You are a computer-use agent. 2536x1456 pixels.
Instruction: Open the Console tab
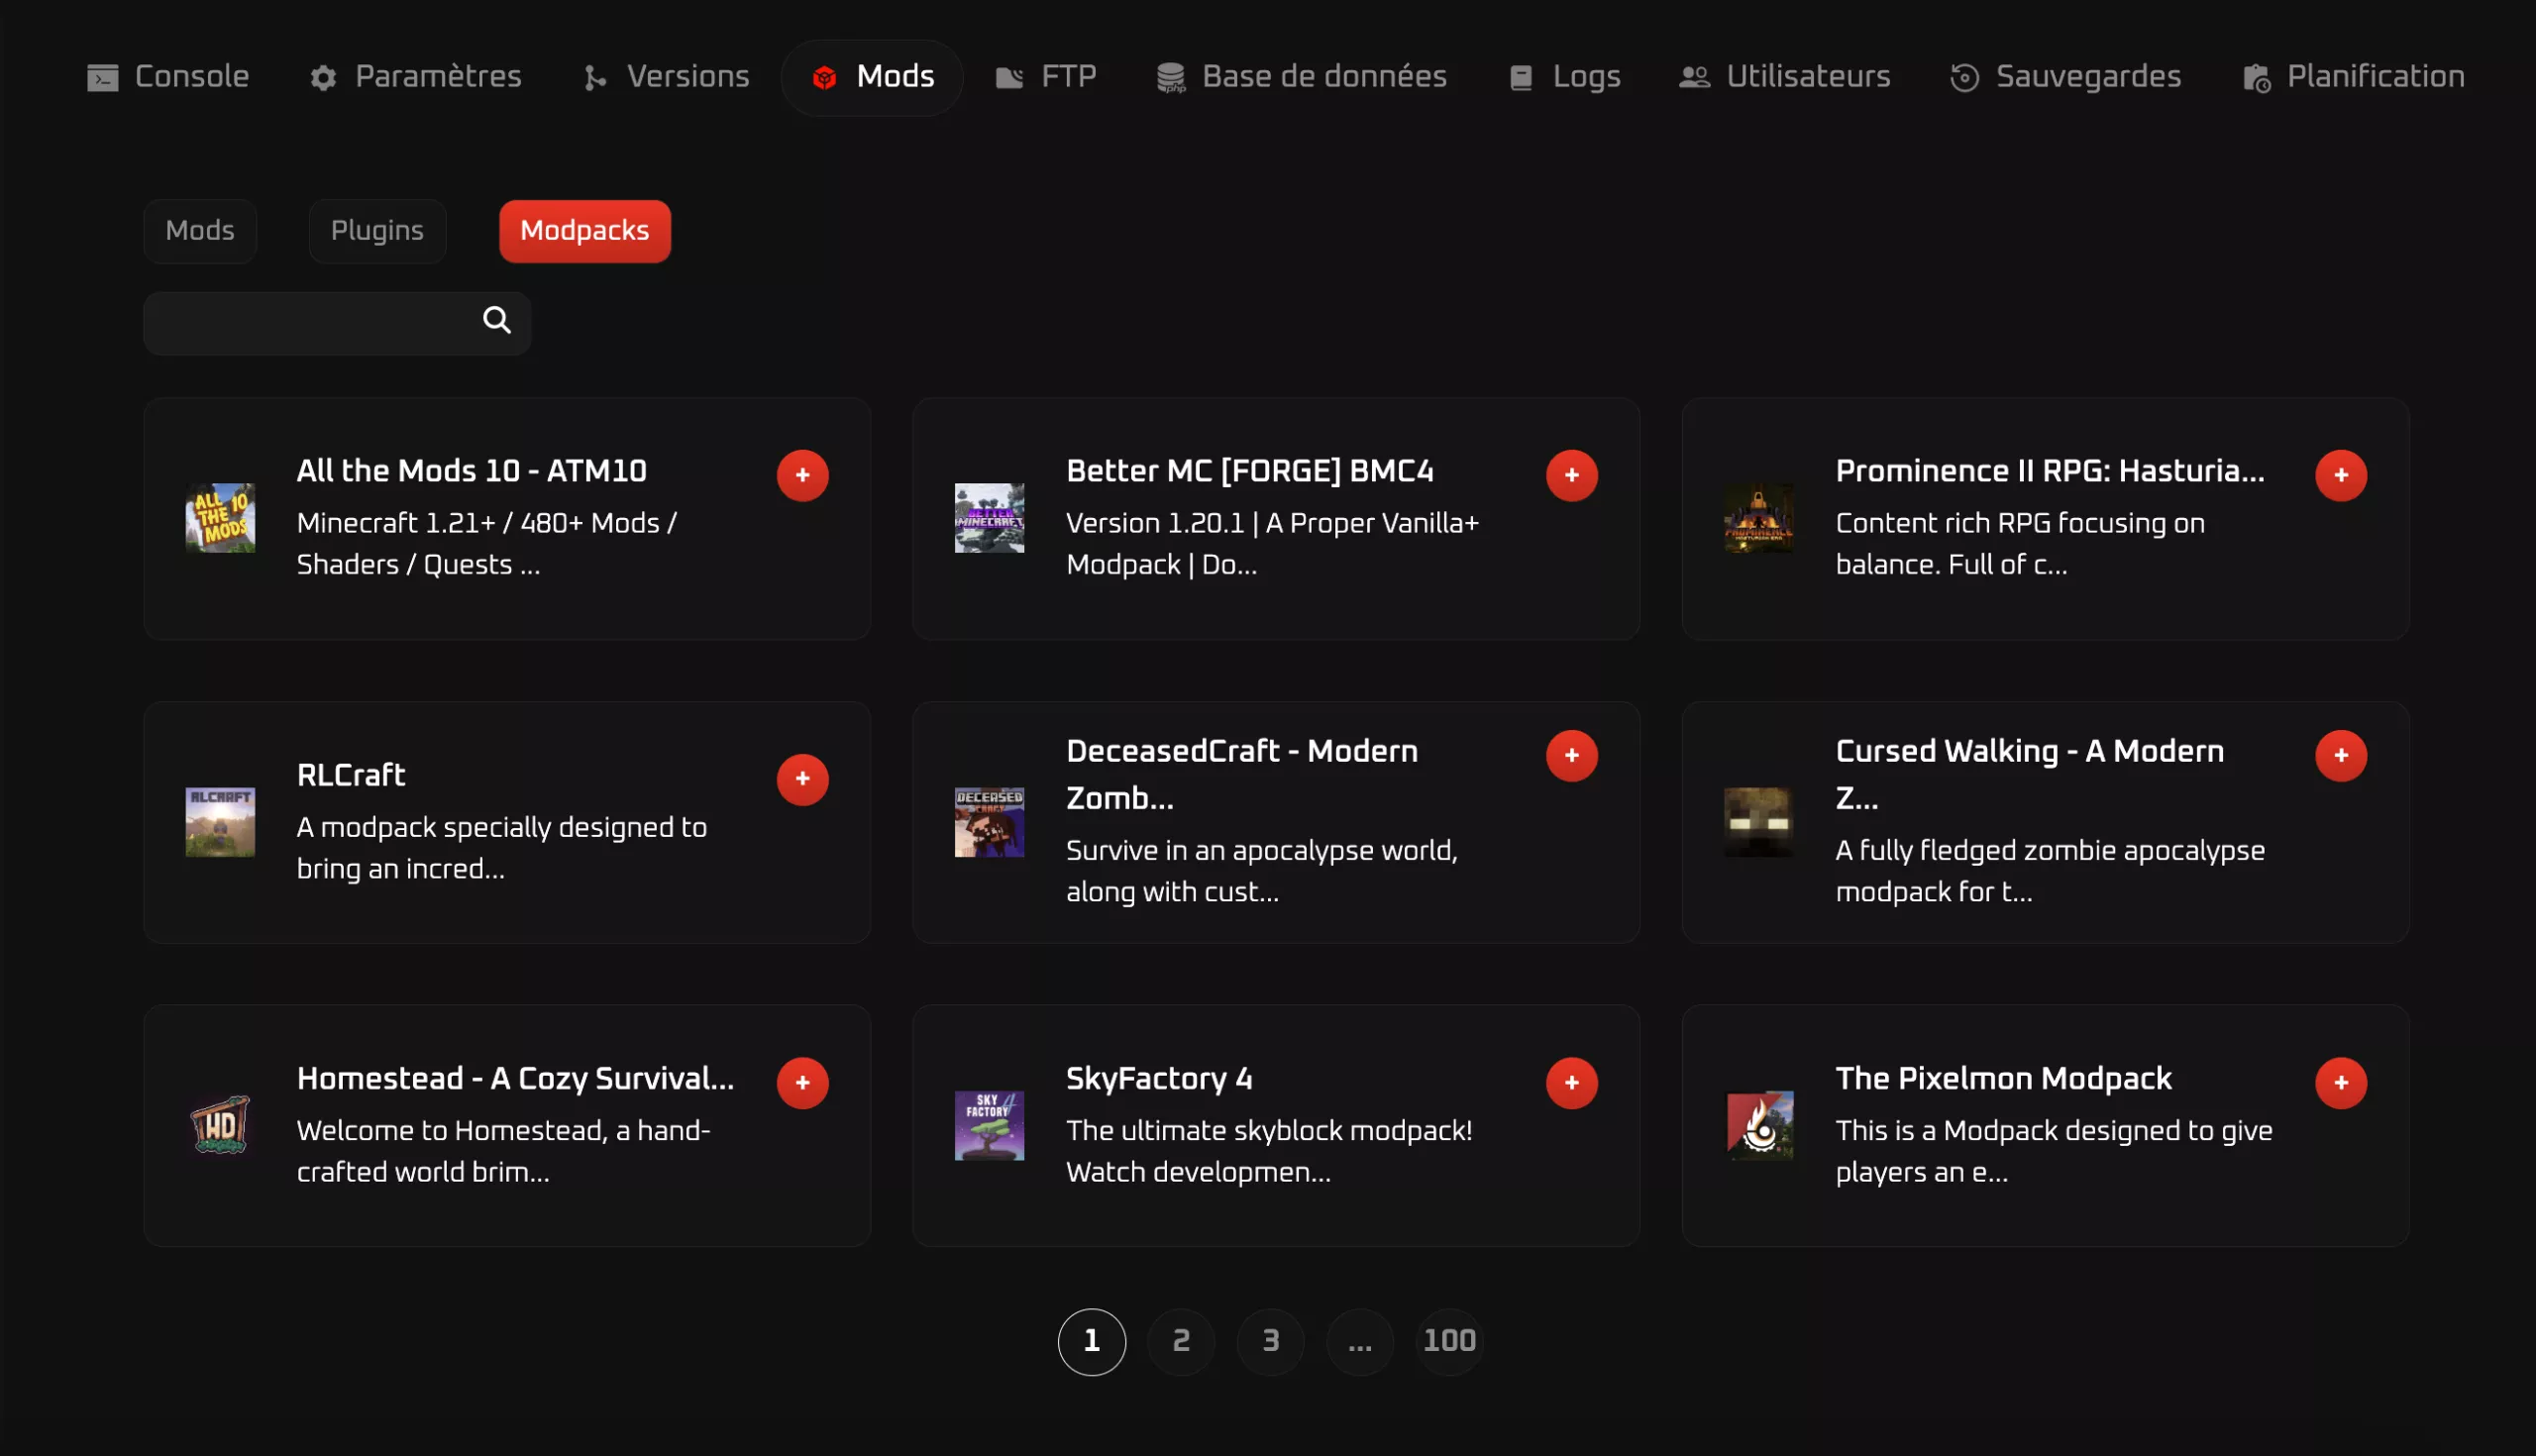click(x=168, y=77)
